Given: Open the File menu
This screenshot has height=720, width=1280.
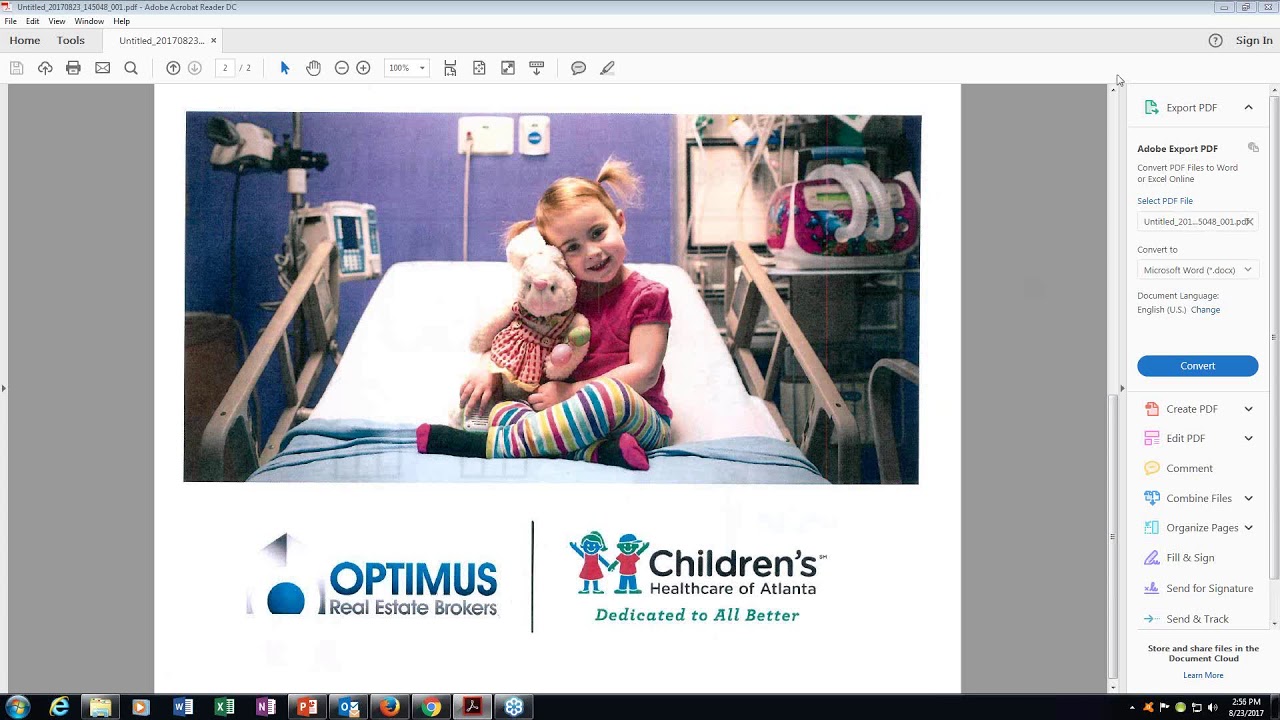Looking at the screenshot, I should pos(10,21).
